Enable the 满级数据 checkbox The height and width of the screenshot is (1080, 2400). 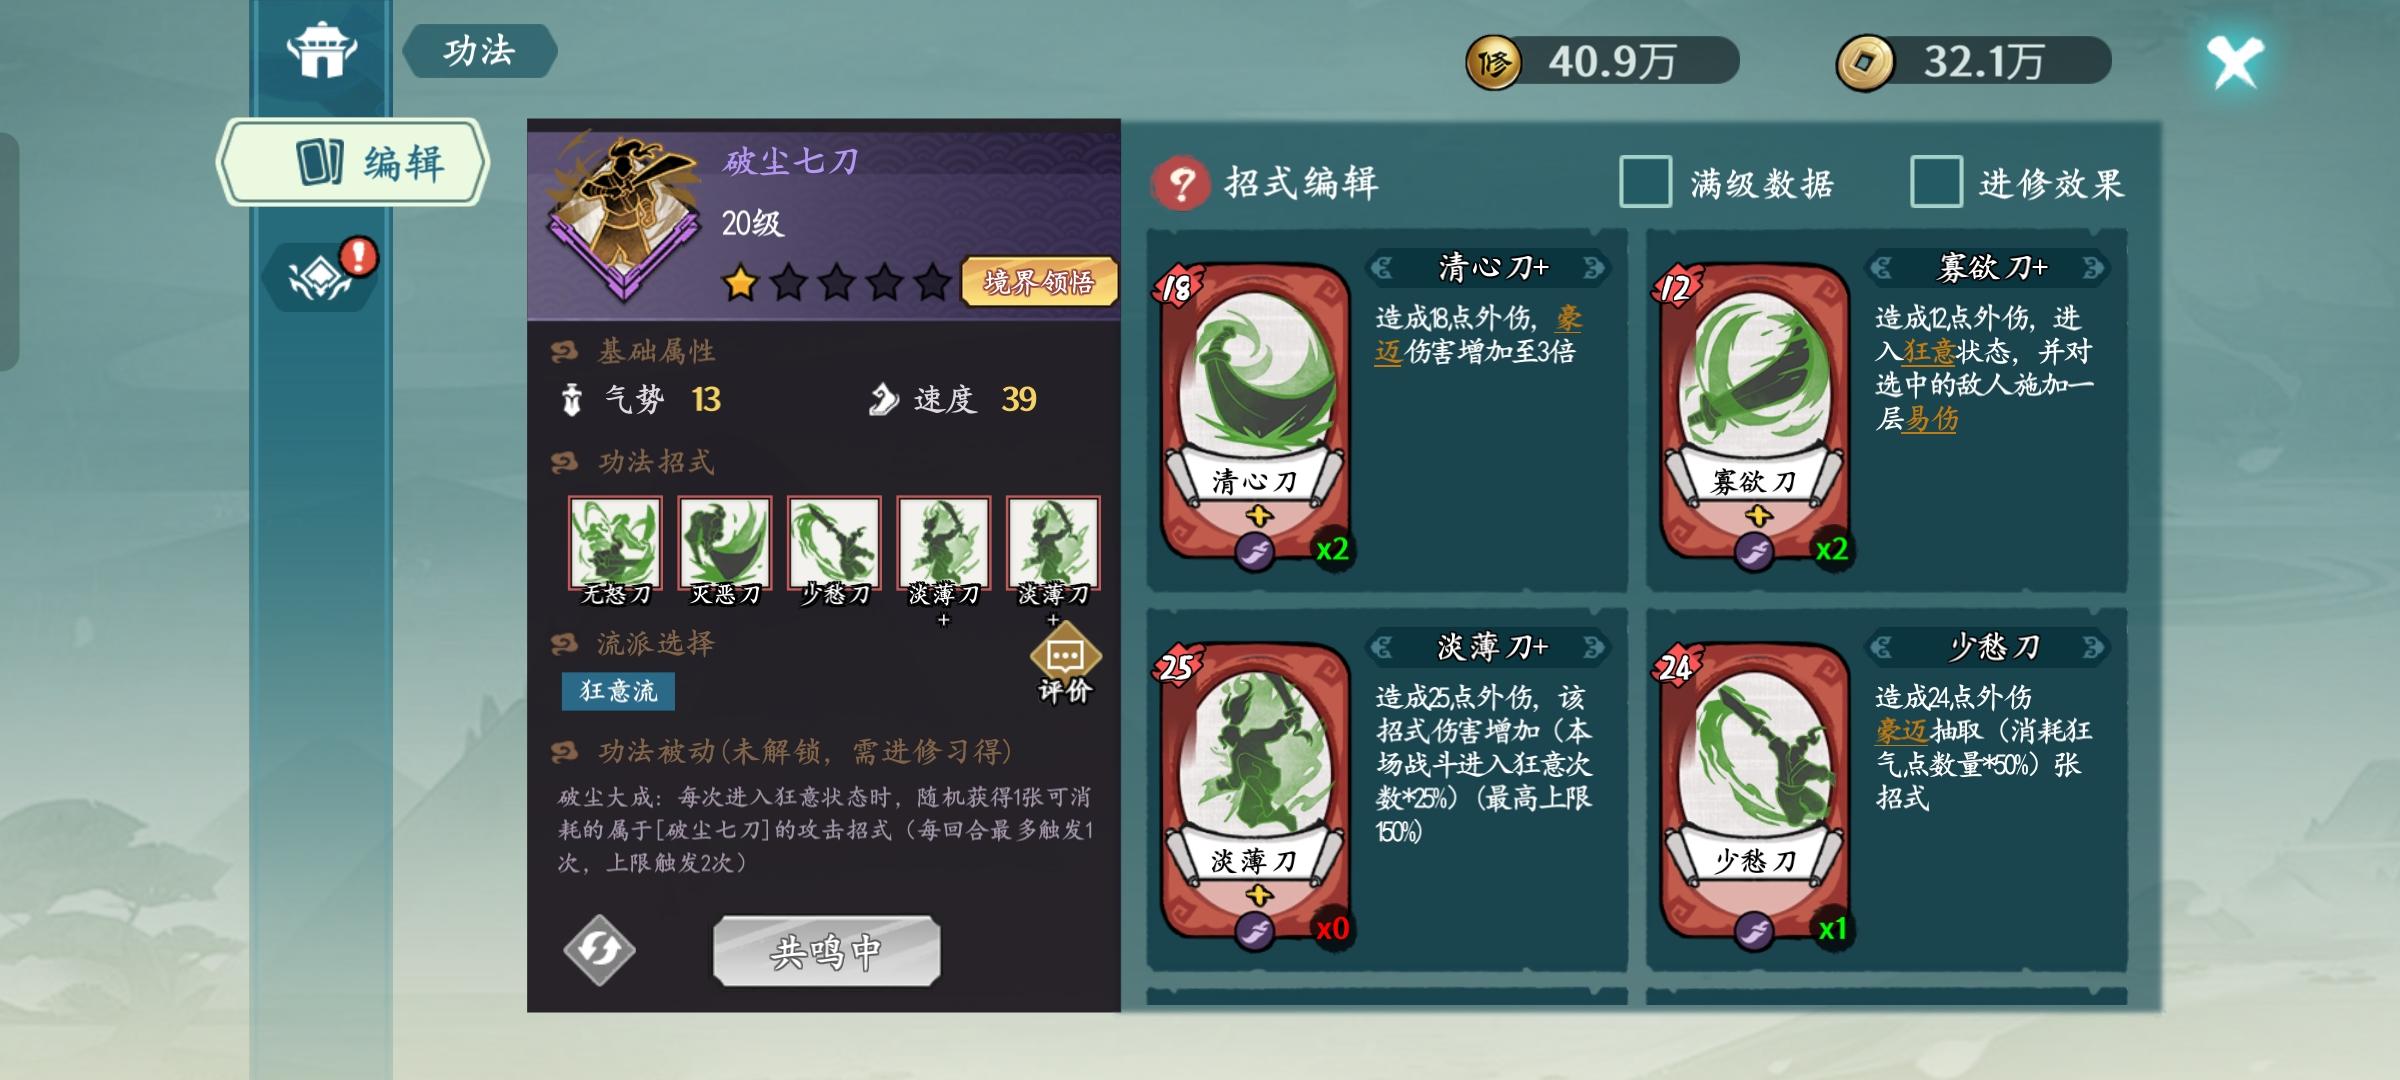1645,182
